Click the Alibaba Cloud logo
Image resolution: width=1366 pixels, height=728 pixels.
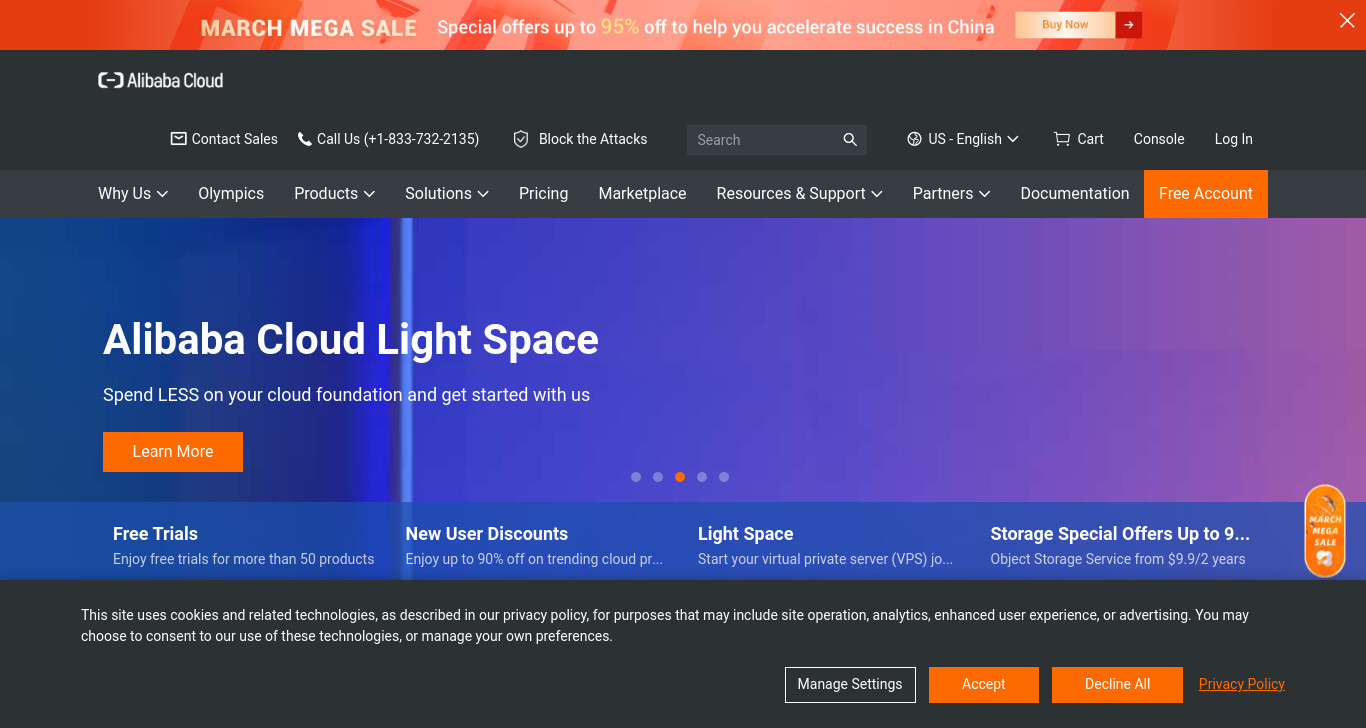(160, 80)
